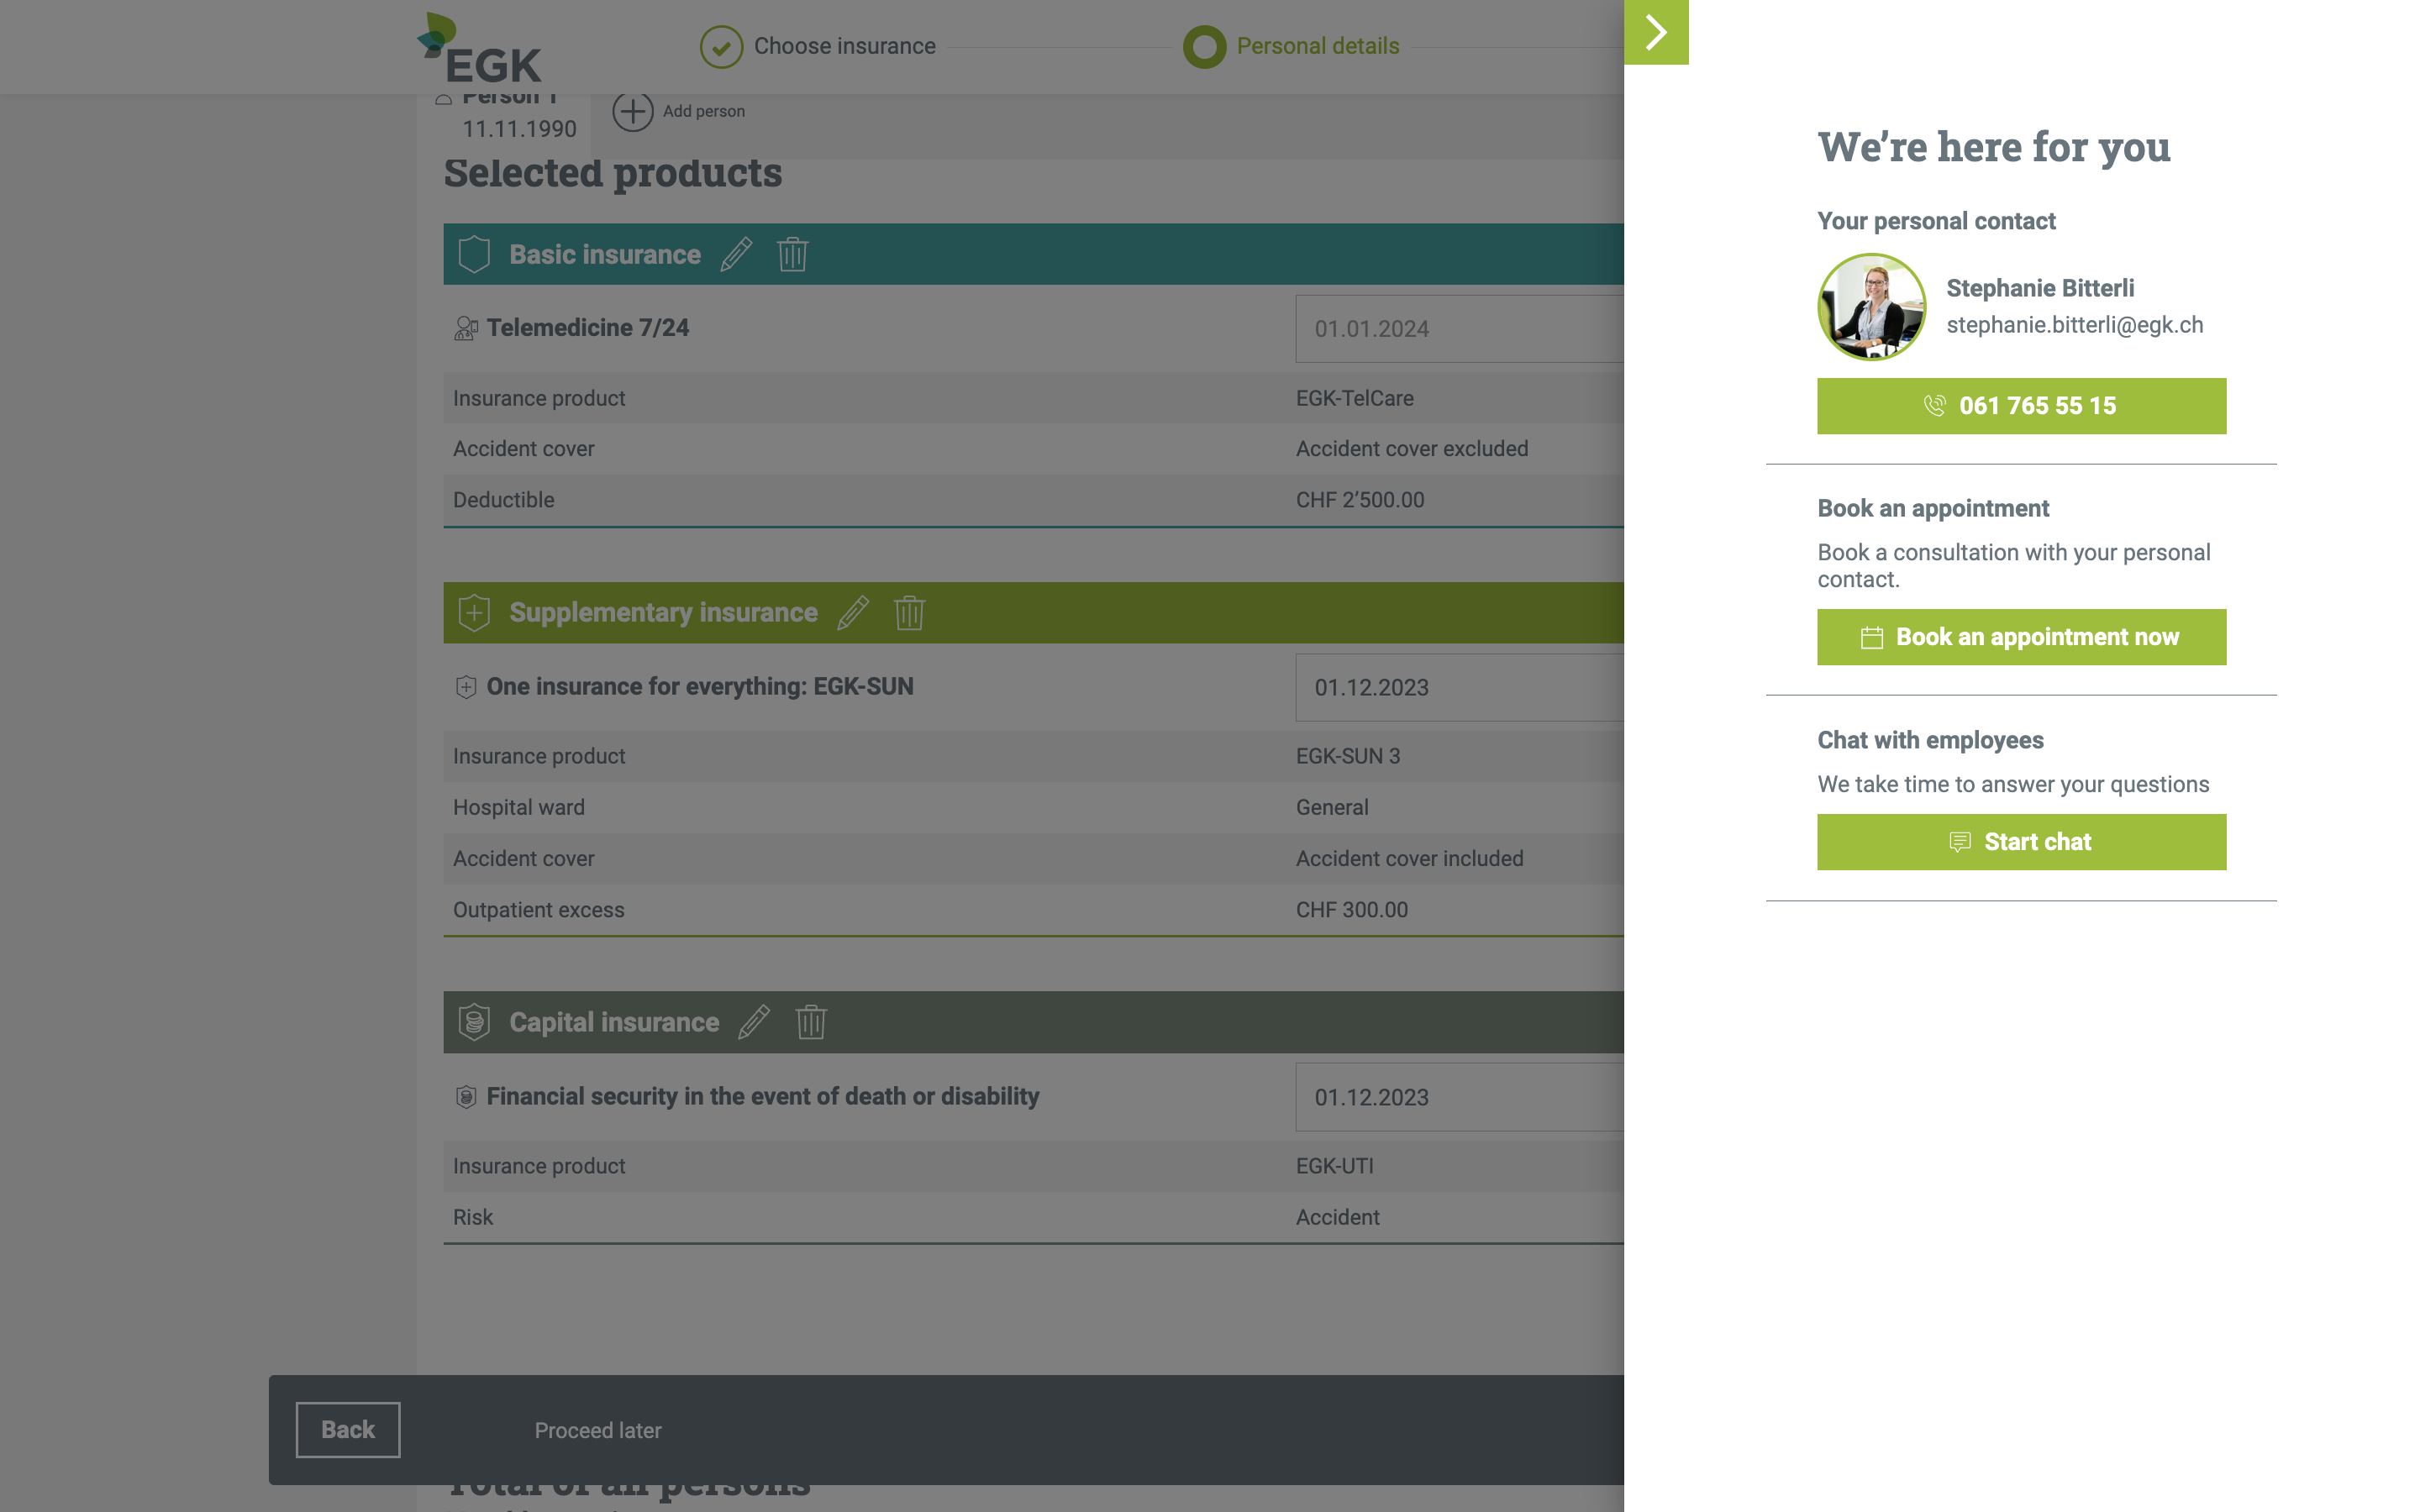Edit Supplementary insurance with pencil icon

[852, 612]
